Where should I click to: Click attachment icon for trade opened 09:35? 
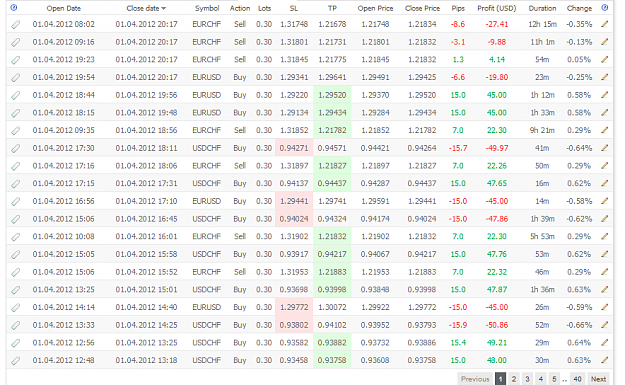(15, 131)
